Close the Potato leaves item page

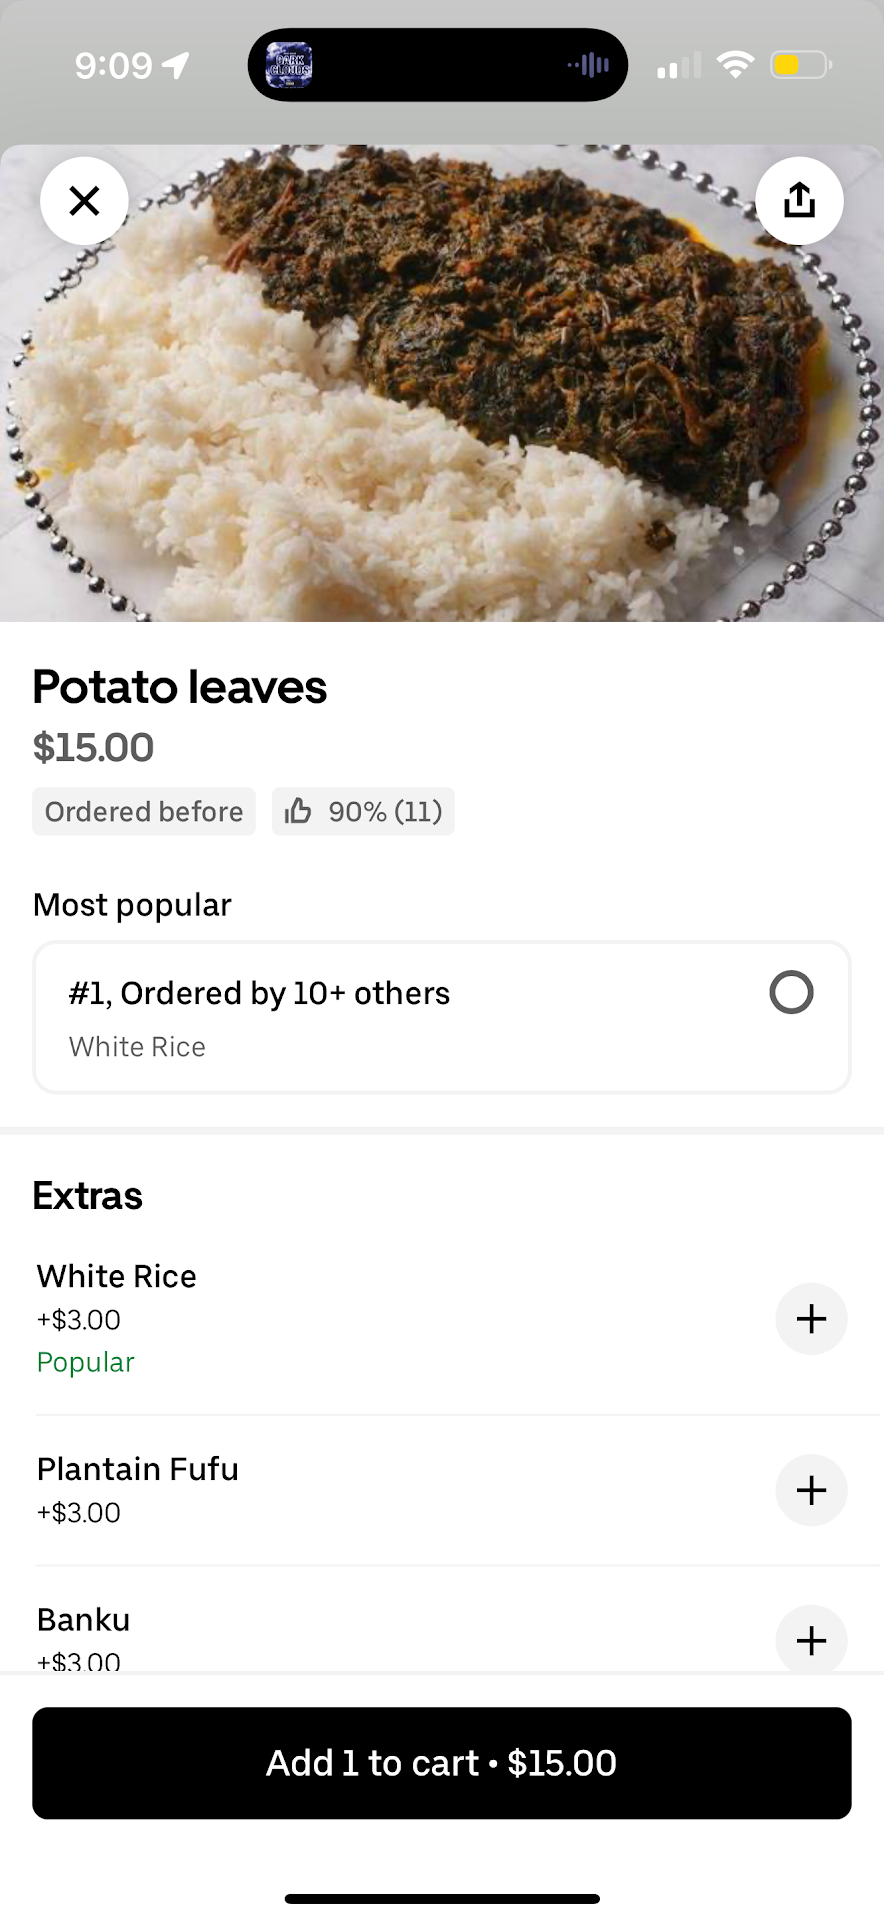pos(84,201)
